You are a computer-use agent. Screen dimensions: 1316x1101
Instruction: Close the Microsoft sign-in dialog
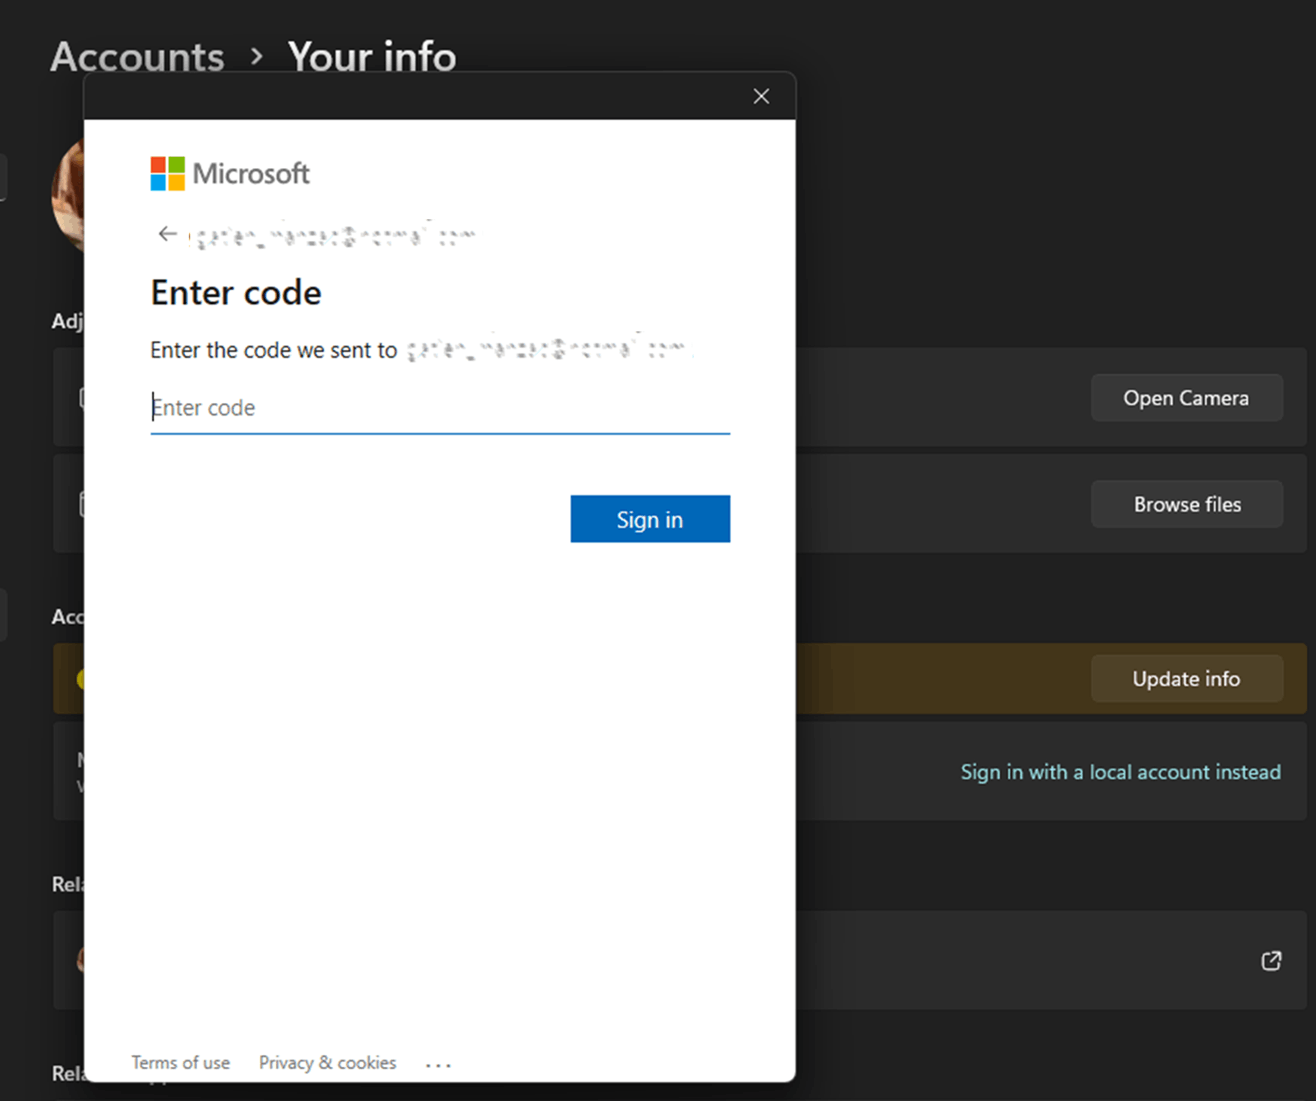pyautogui.click(x=761, y=96)
